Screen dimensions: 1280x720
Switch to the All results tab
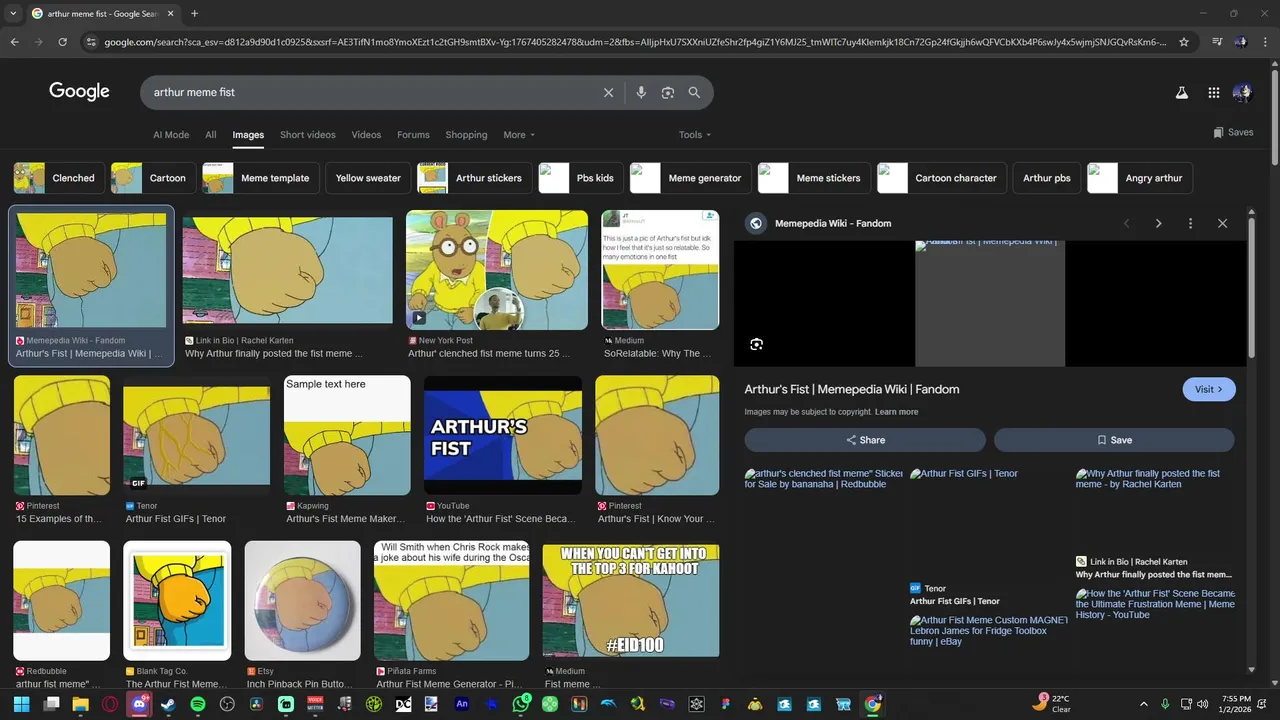pyautogui.click(x=211, y=135)
